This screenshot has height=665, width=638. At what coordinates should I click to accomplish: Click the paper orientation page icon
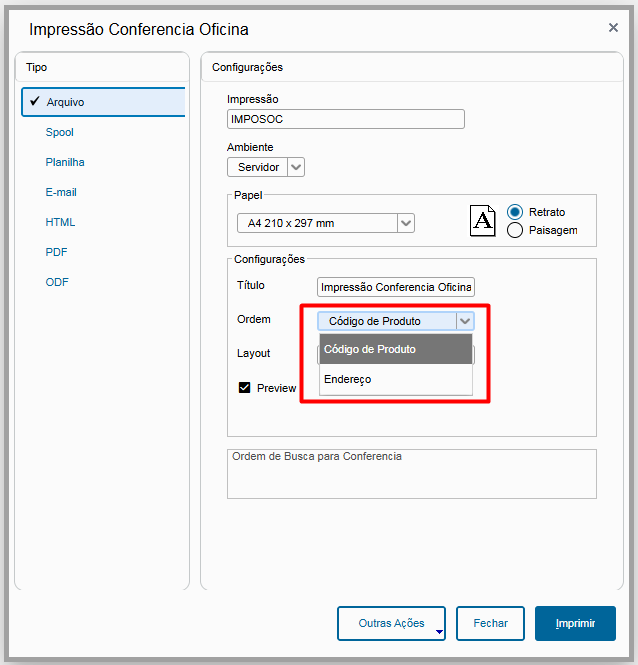(x=482, y=221)
